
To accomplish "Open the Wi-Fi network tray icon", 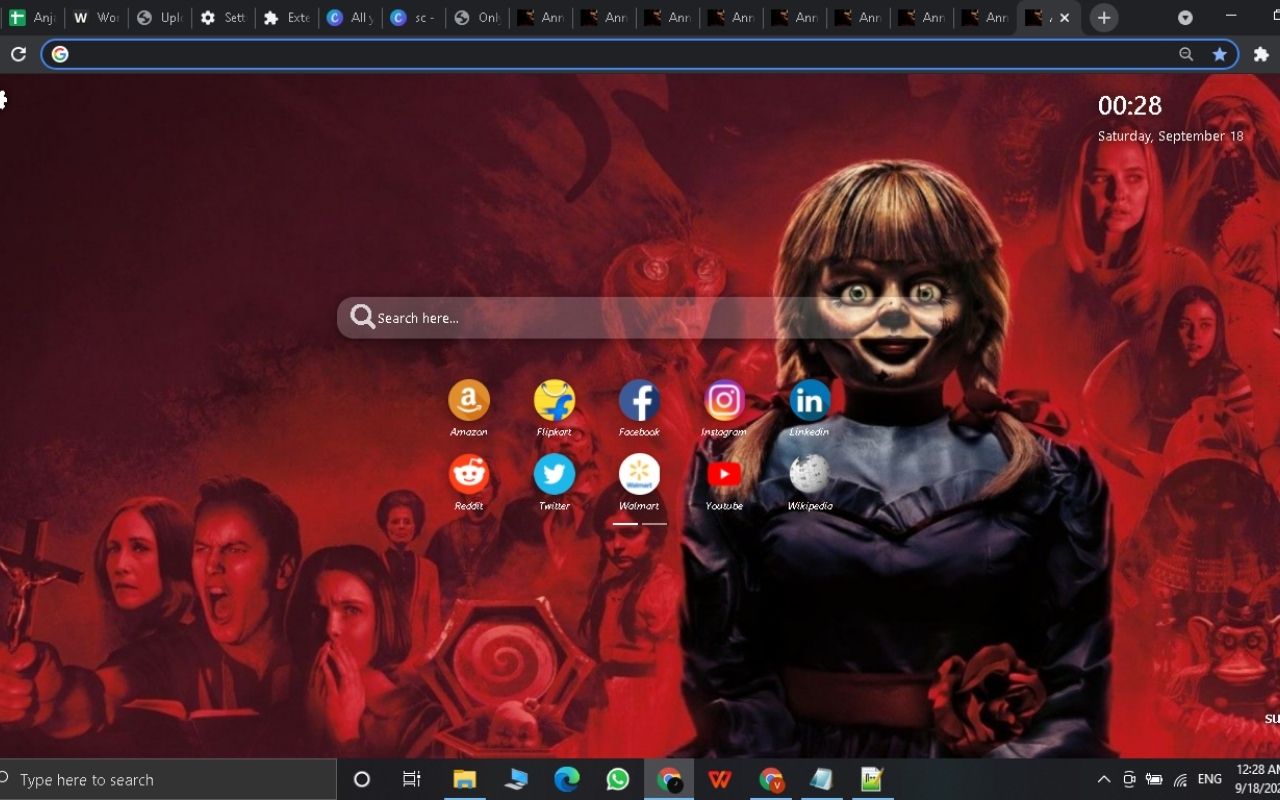I will 1181,779.
